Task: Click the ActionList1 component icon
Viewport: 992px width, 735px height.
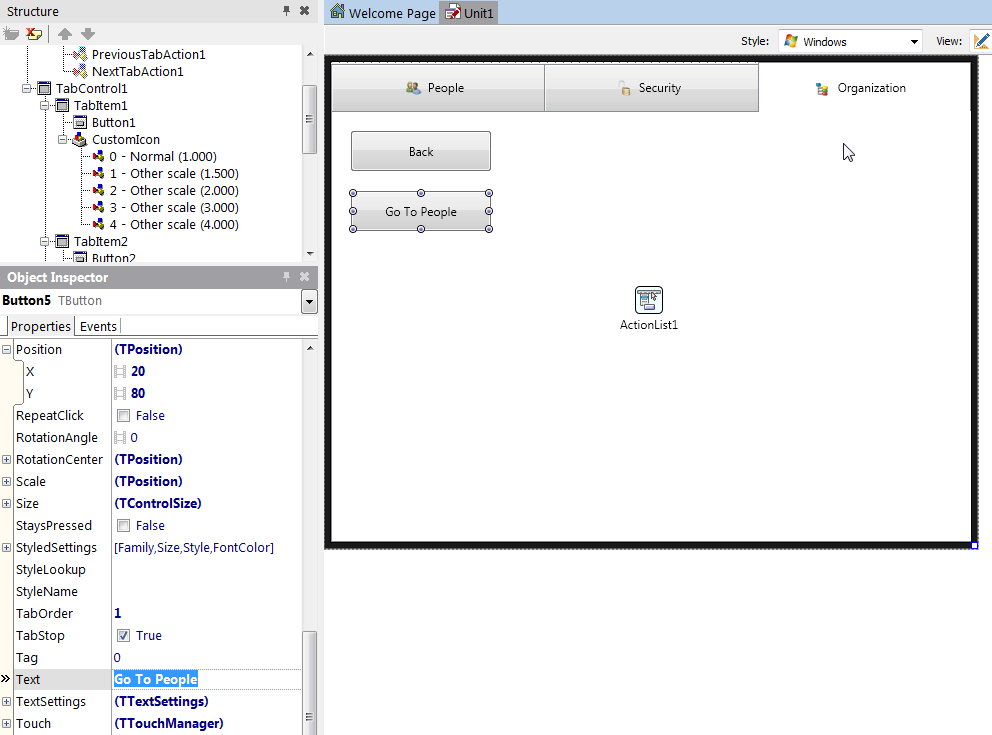Action: [648, 299]
